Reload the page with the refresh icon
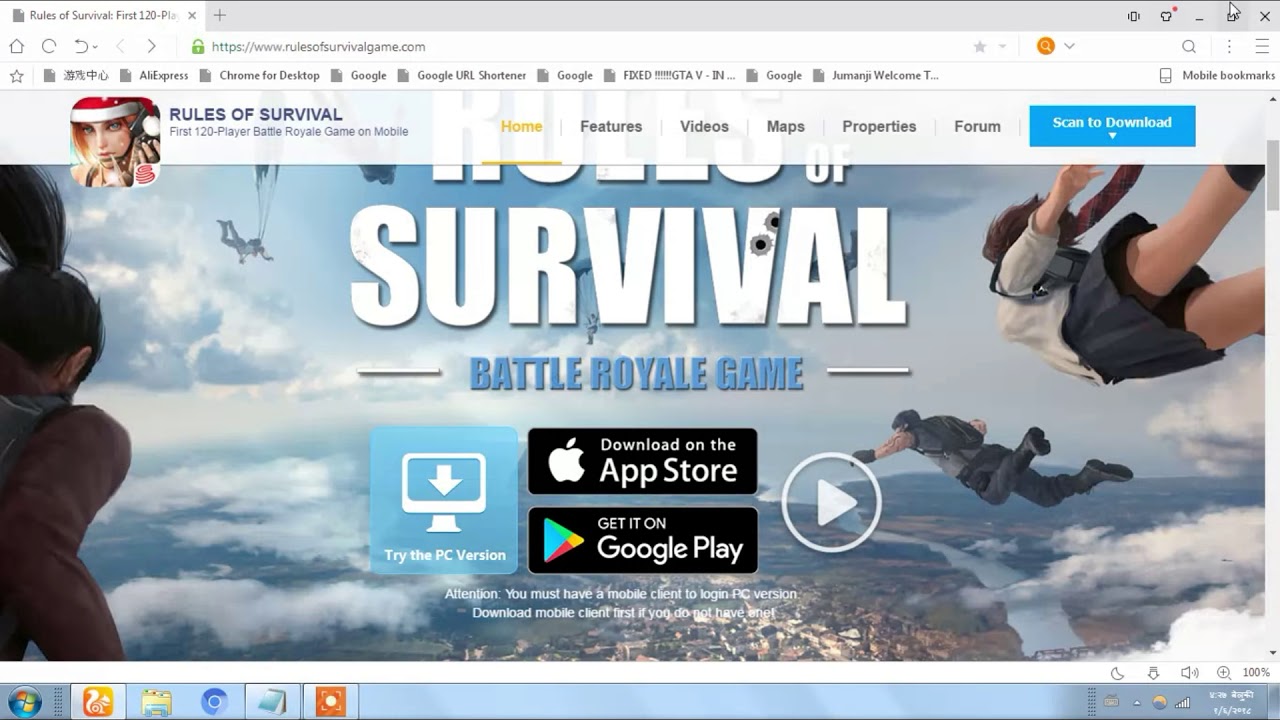This screenshot has height=720, width=1280. [x=48, y=46]
